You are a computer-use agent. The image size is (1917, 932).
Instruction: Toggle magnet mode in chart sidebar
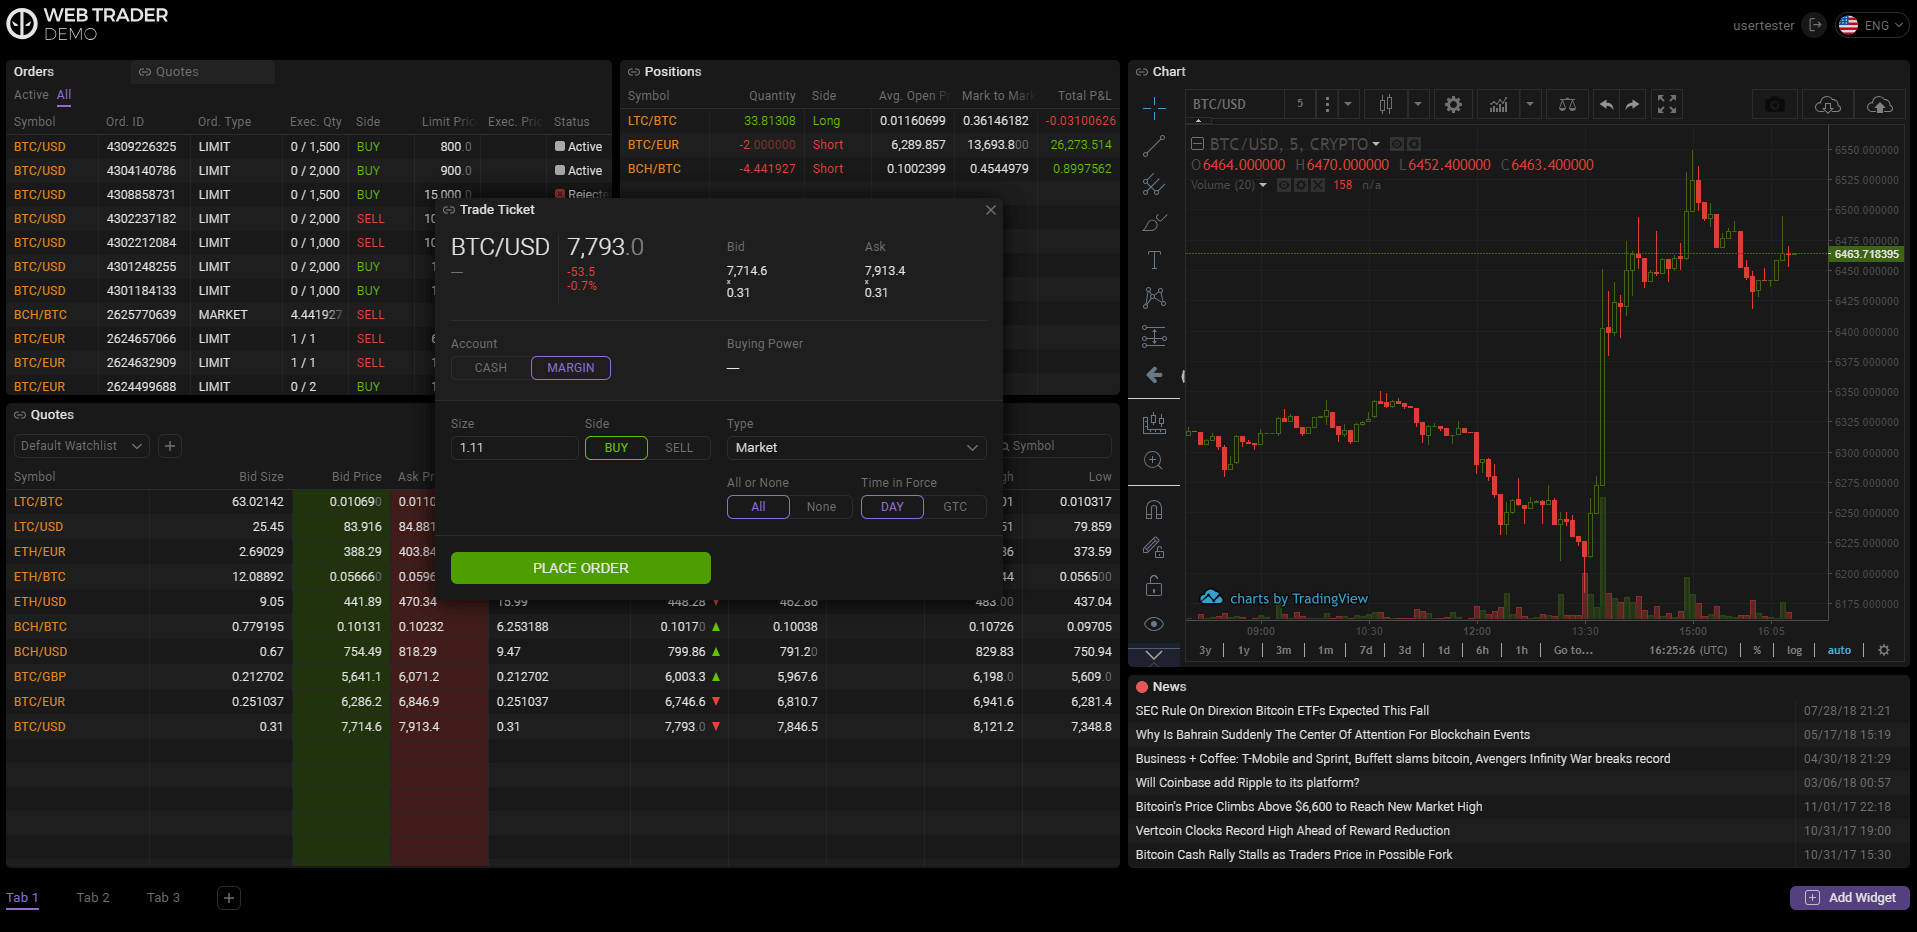click(x=1154, y=510)
